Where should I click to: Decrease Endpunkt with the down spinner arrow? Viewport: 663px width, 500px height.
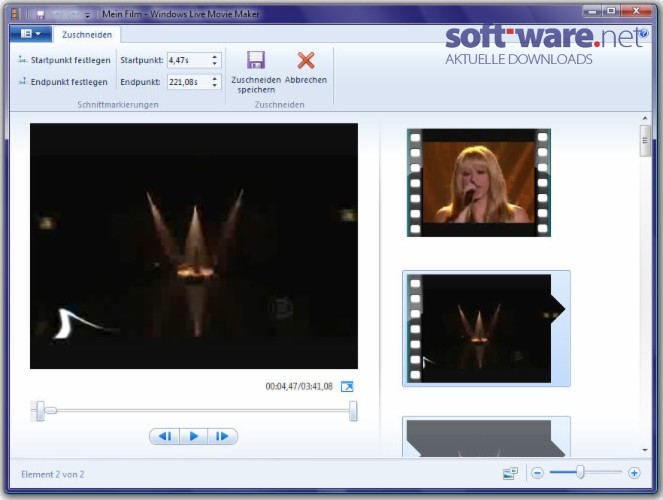[215, 85]
